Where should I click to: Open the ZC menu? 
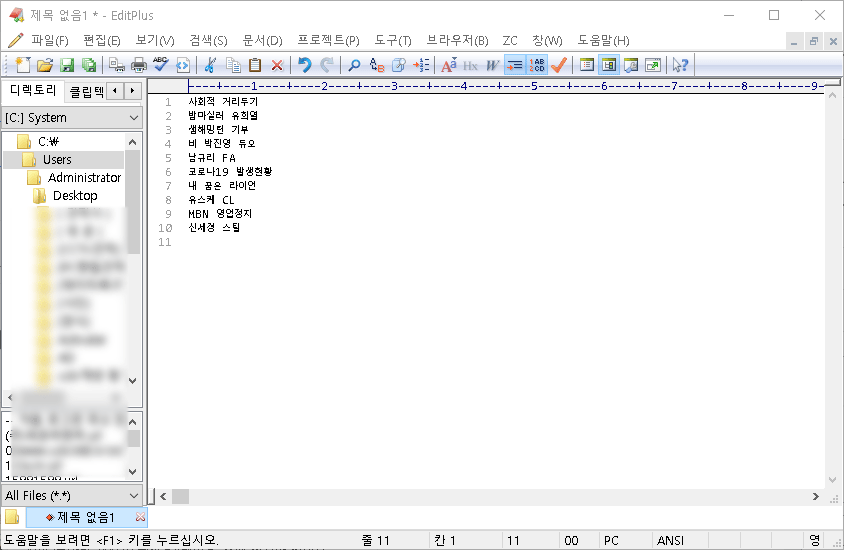[x=510, y=40]
